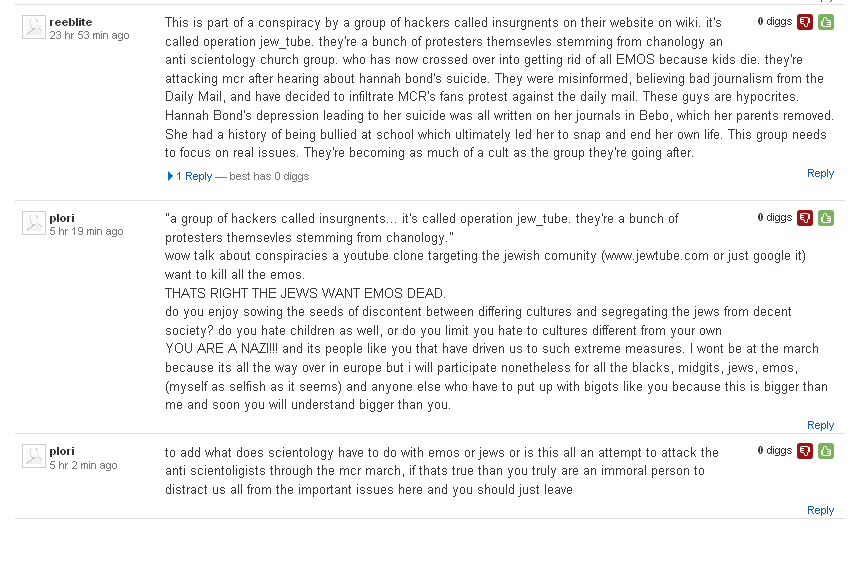Click the '0 diggs' count on plori's 5 hr 19 min comment
The height and width of the screenshot is (565, 860).
point(774,217)
